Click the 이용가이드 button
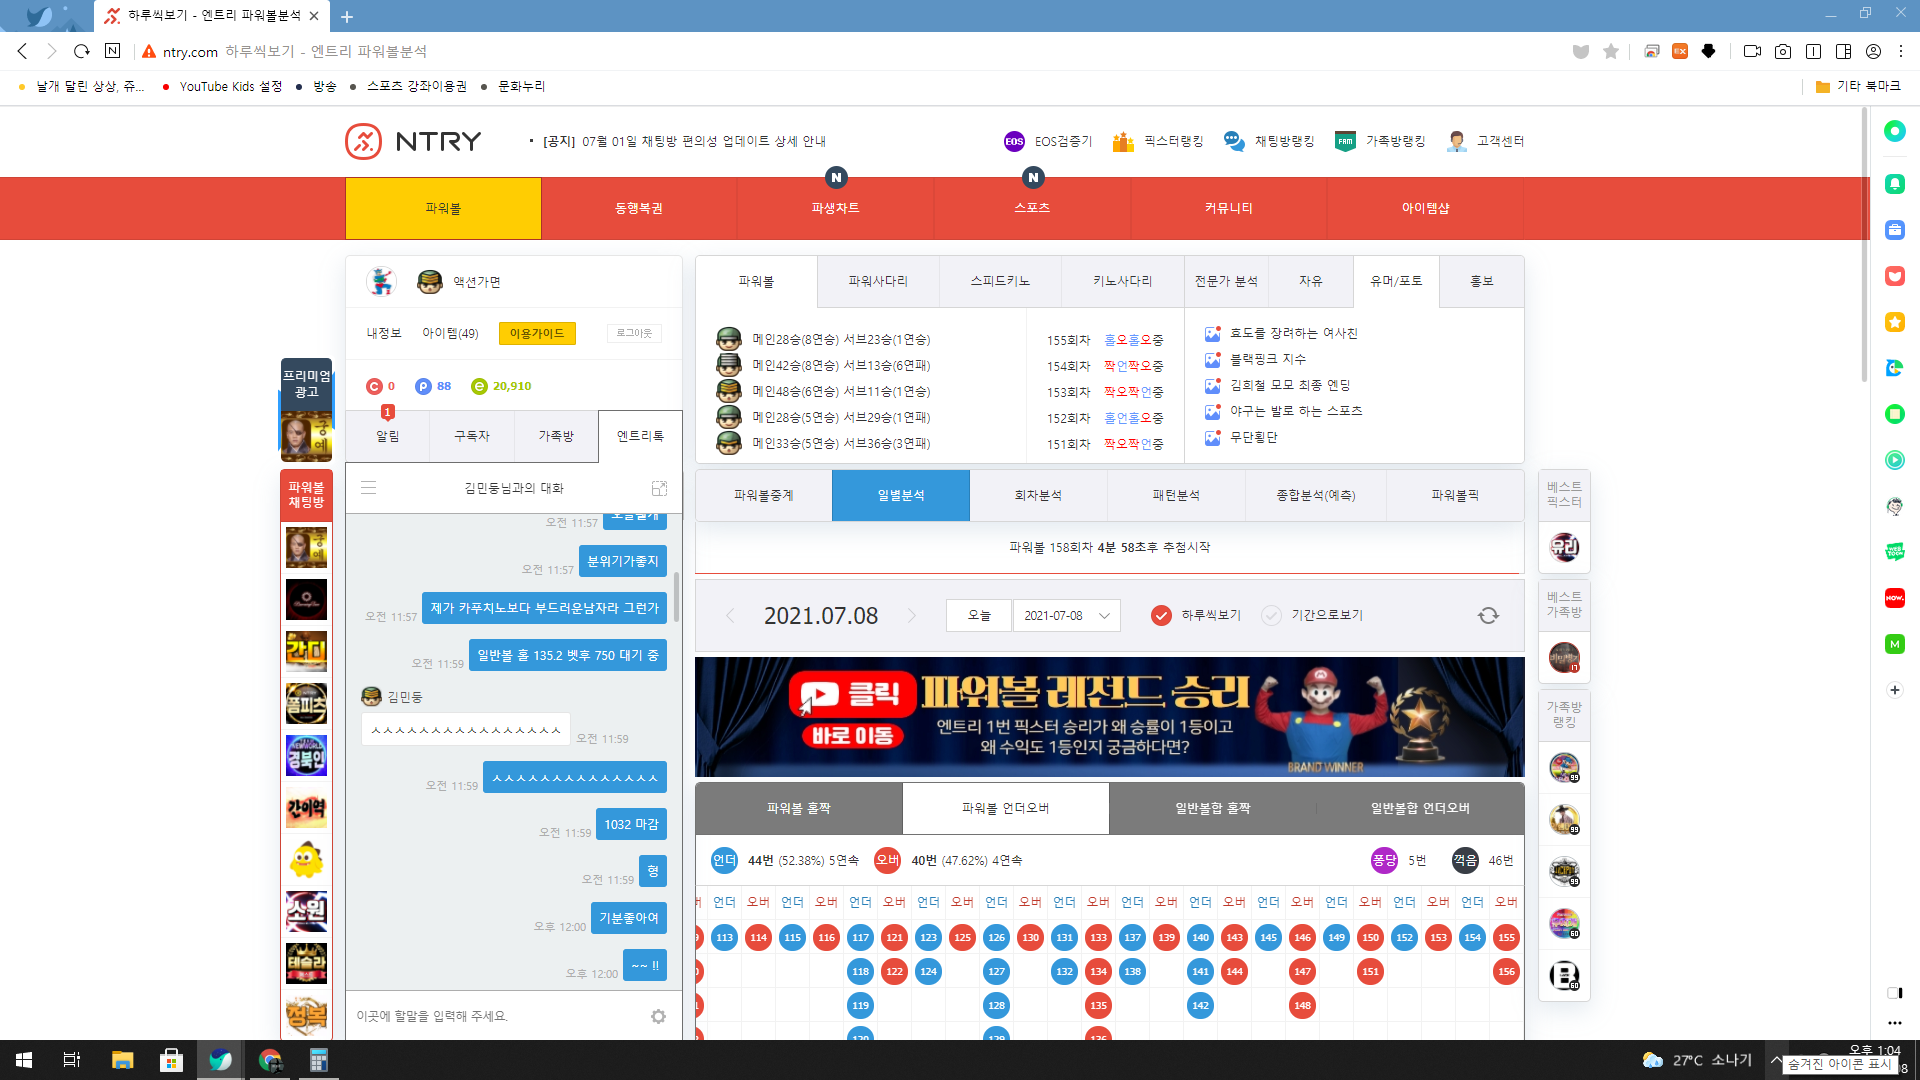The image size is (1920, 1080). (x=537, y=333)
